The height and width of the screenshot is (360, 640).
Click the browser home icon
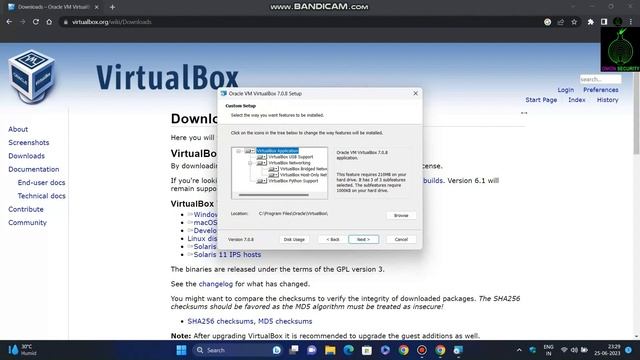coord(49,22)
